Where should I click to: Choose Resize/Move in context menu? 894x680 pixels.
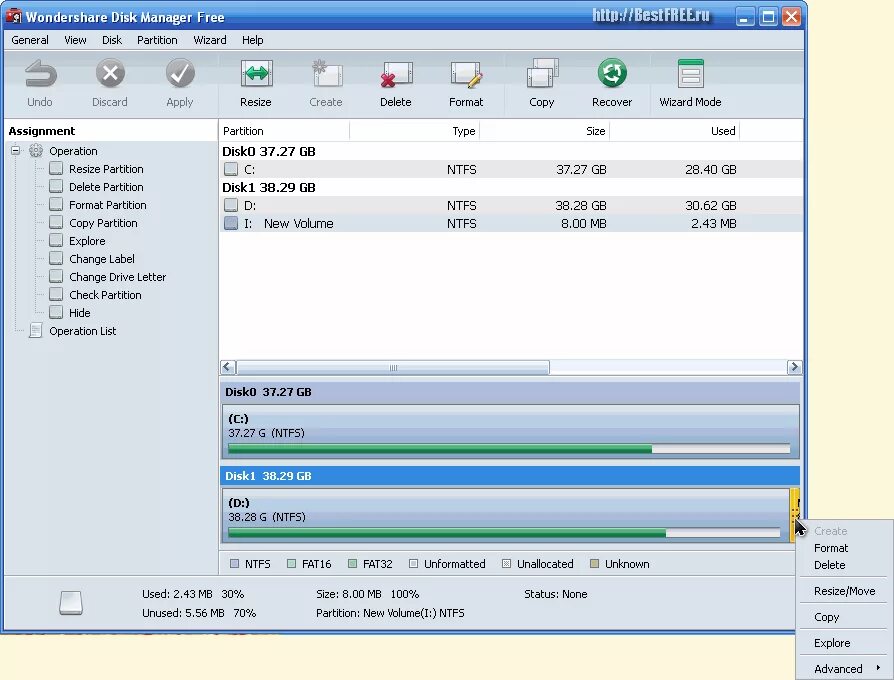pos(844,591)
